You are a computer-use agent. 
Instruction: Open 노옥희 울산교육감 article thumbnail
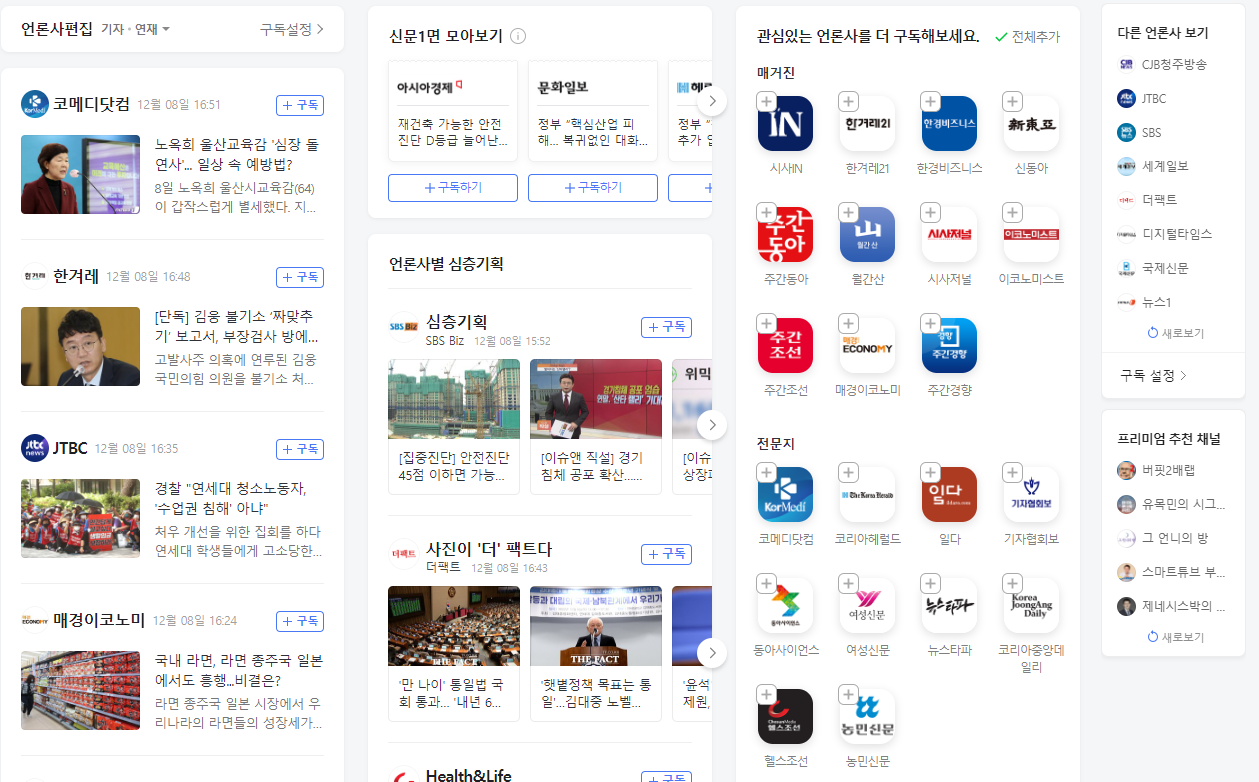click(80, 174)
